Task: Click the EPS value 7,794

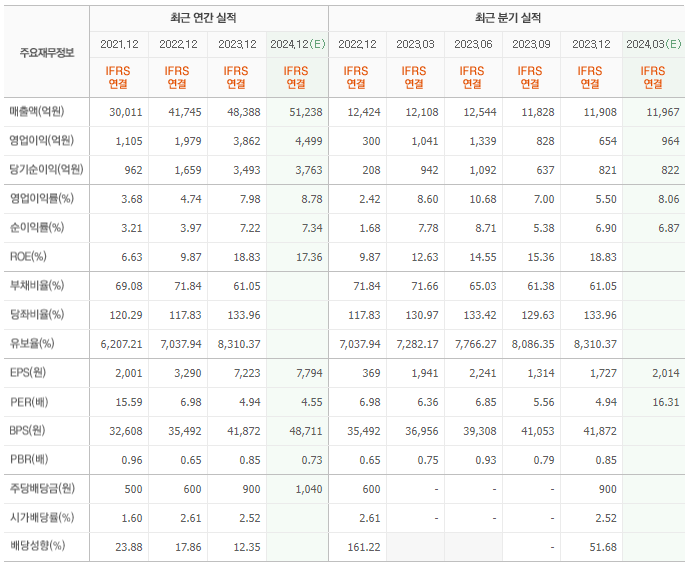Action: pyautogui.click(x=309, y=373)
